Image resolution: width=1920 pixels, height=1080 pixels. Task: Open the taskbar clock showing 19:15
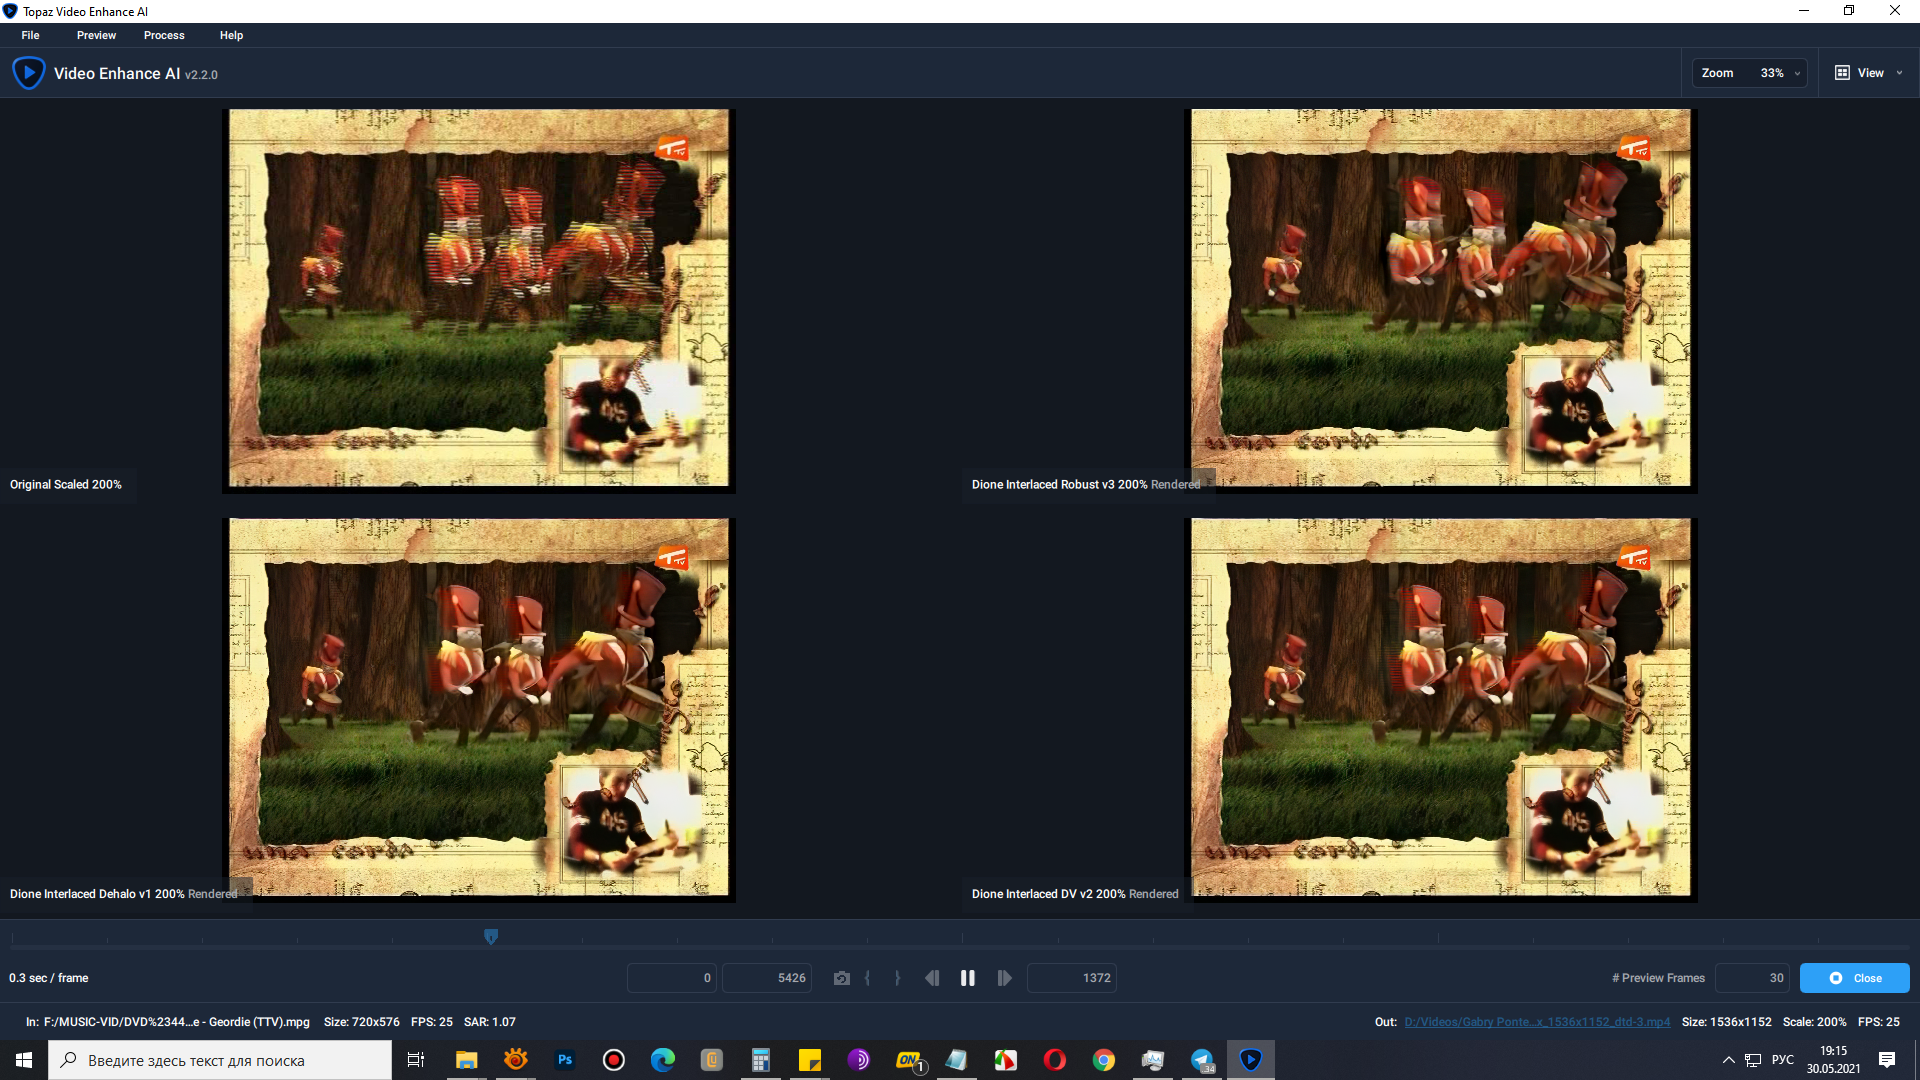coord(1834,1060)
